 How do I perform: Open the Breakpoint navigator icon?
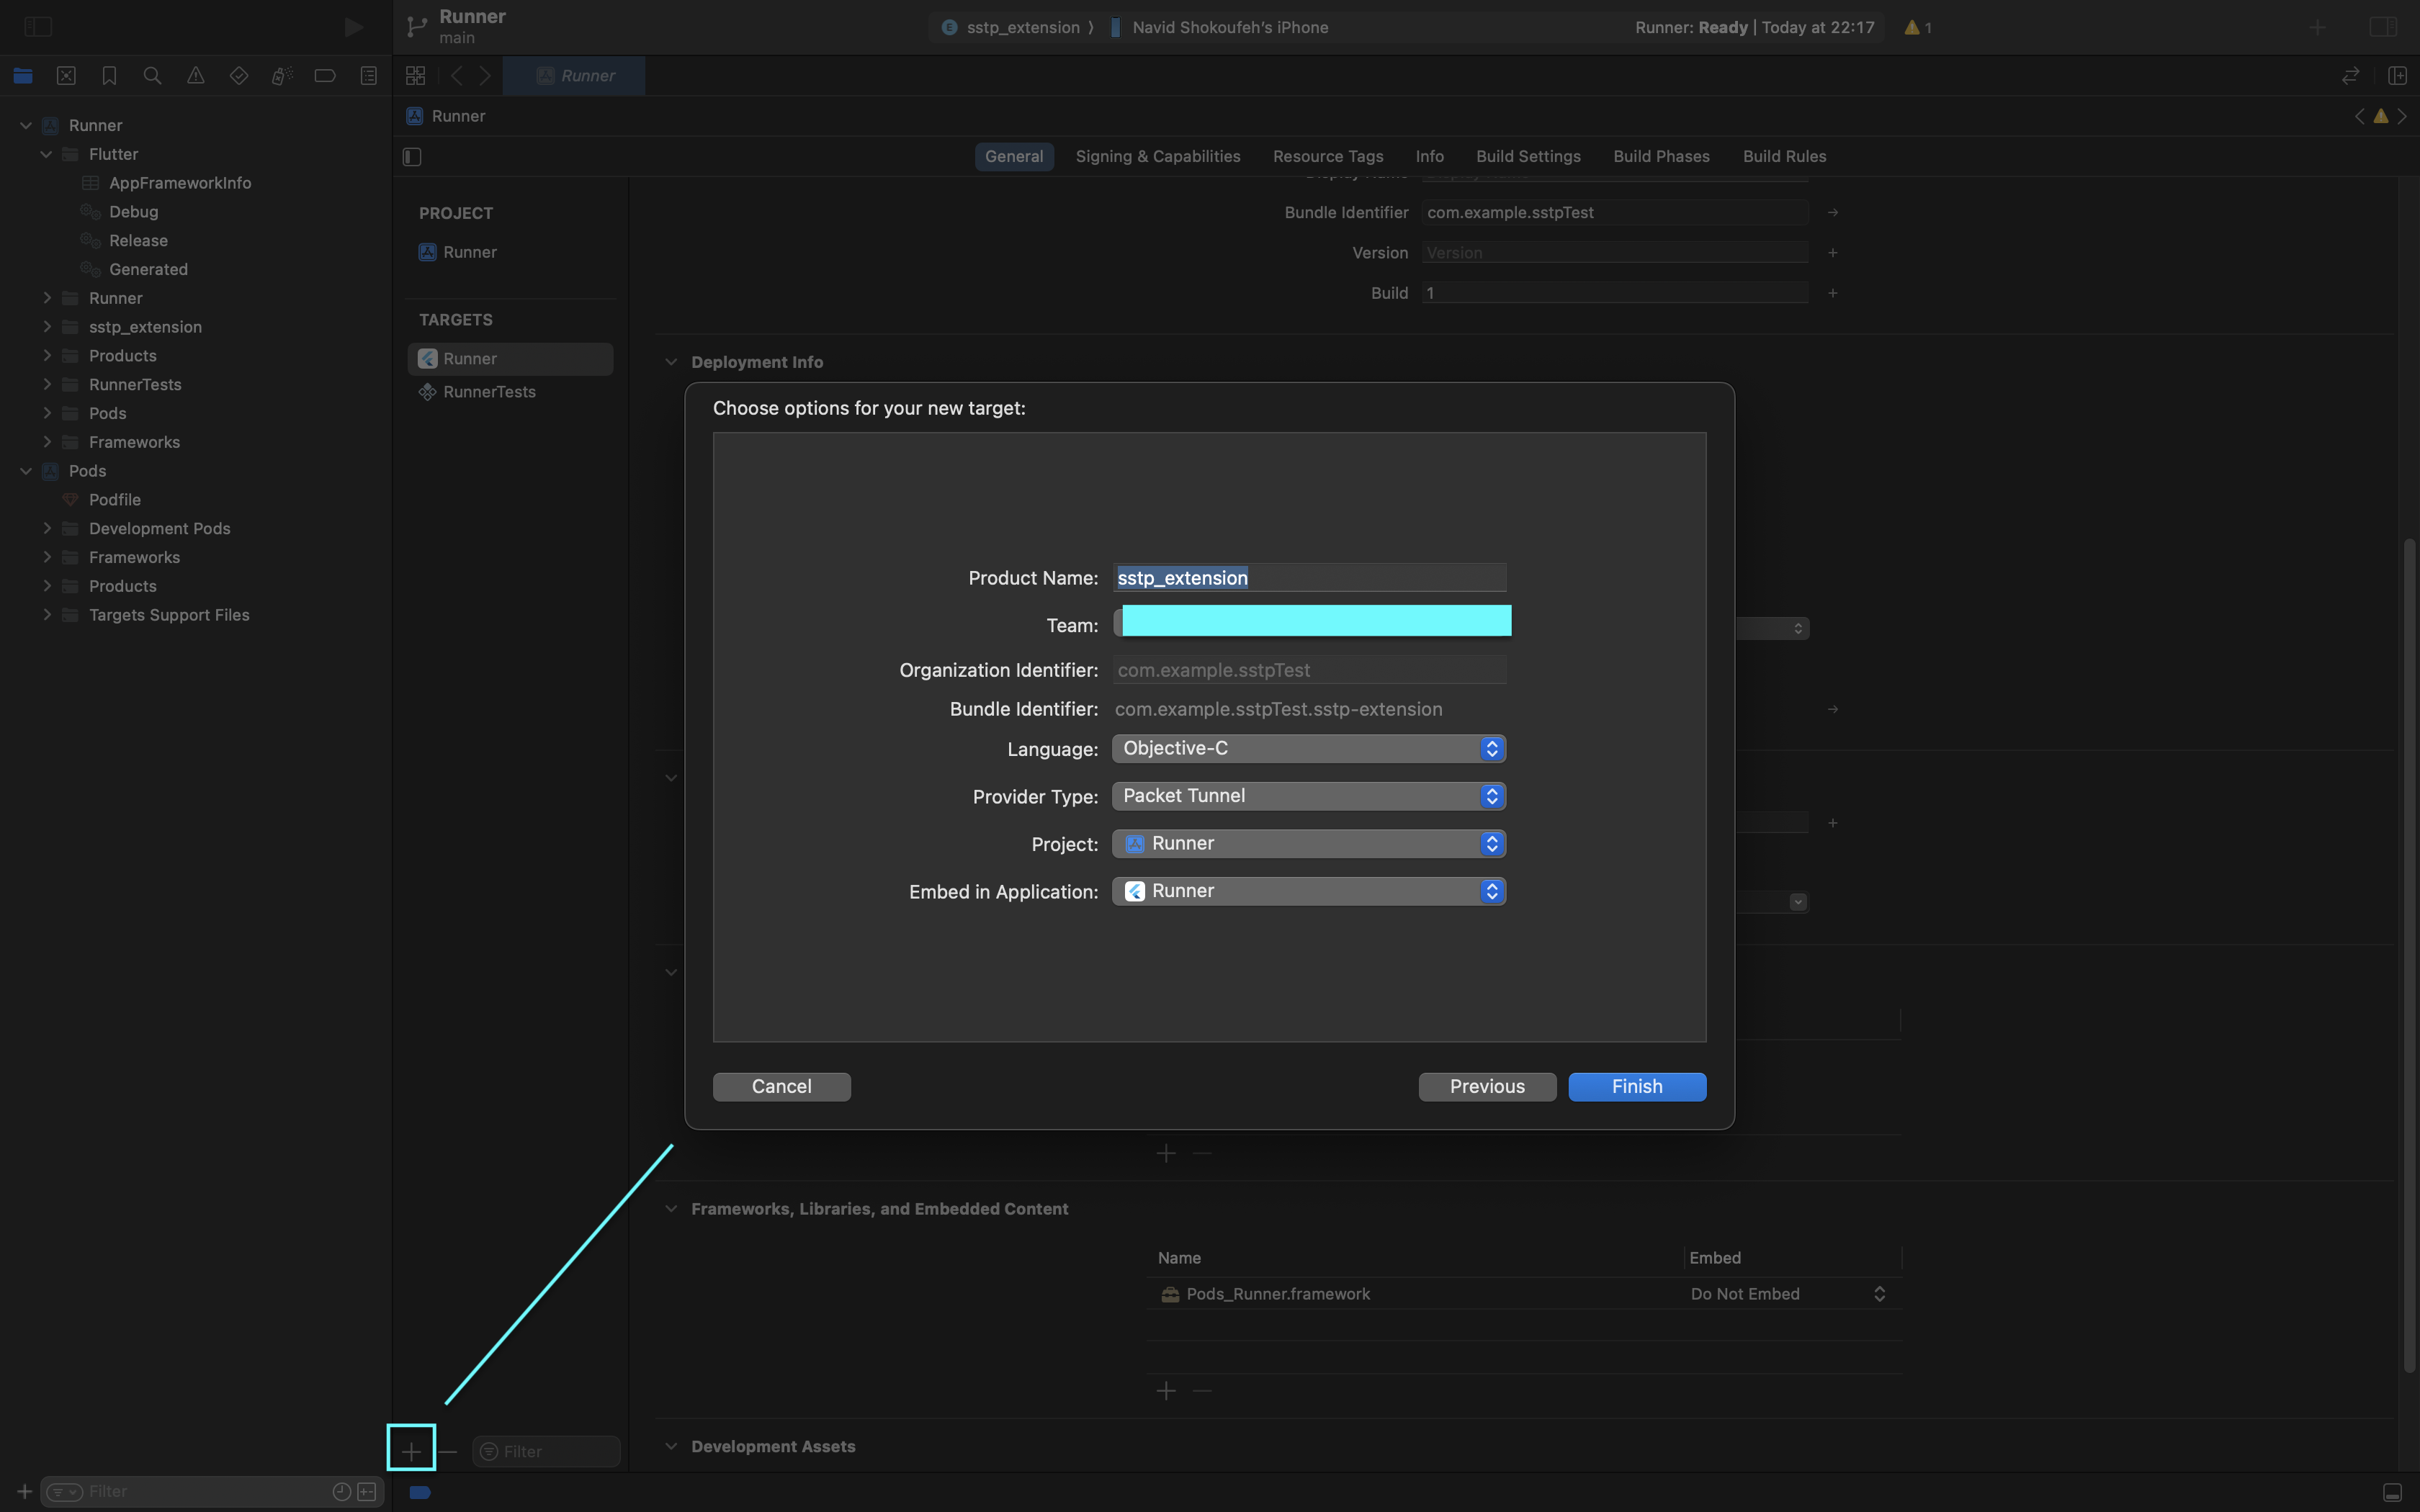click(x=325, y=75)
